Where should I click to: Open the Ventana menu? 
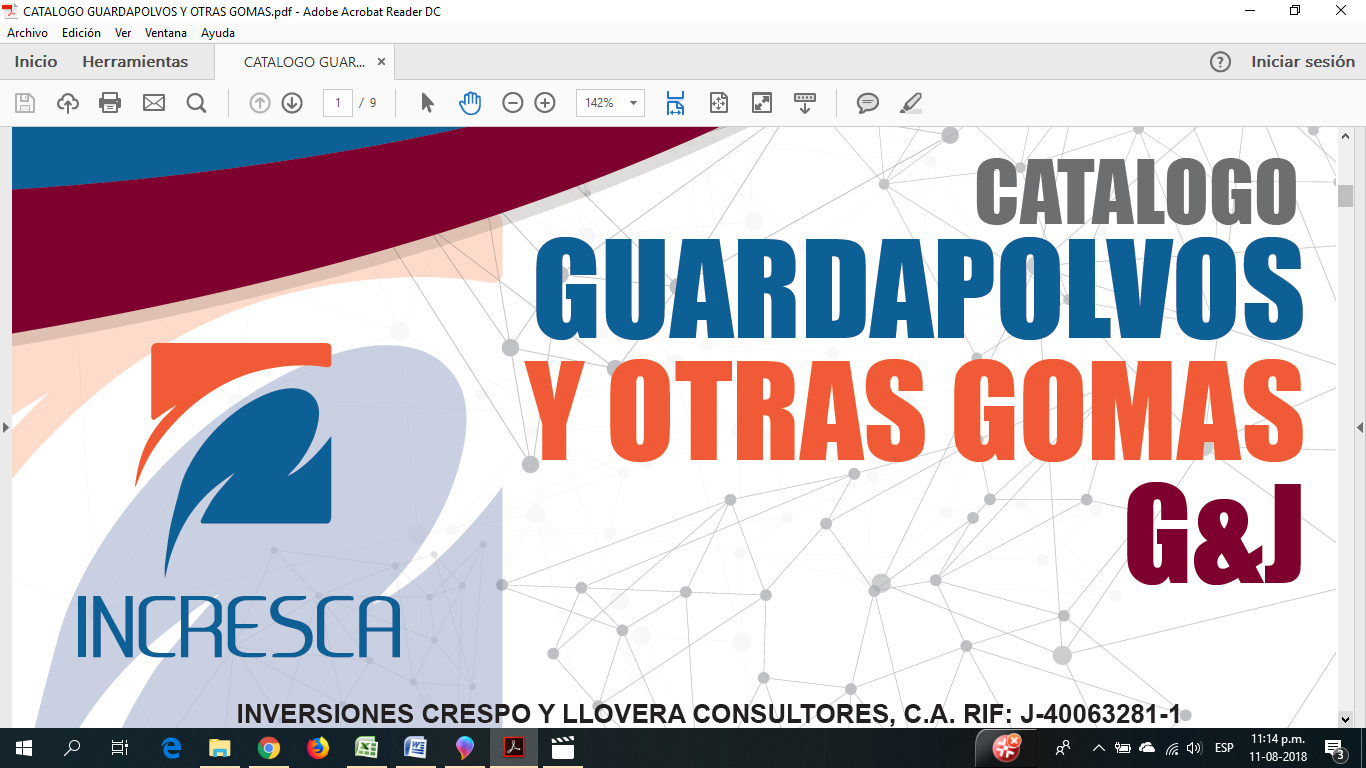(166, 33)
